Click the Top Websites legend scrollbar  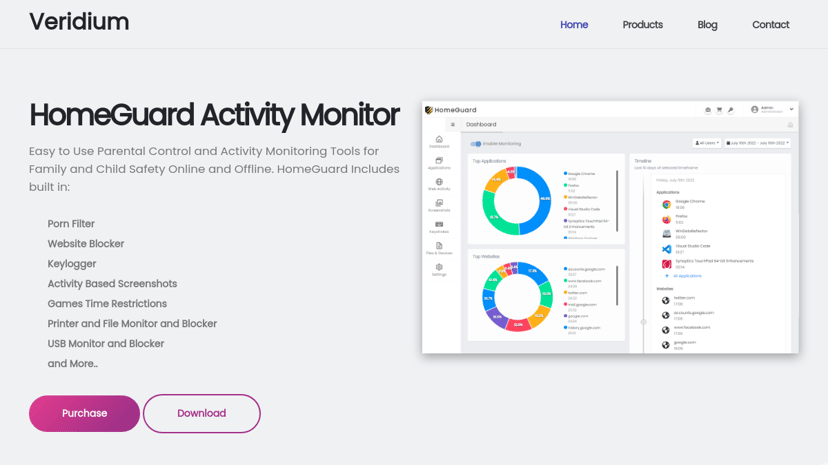pyautogui.click(x=617, y=286)
